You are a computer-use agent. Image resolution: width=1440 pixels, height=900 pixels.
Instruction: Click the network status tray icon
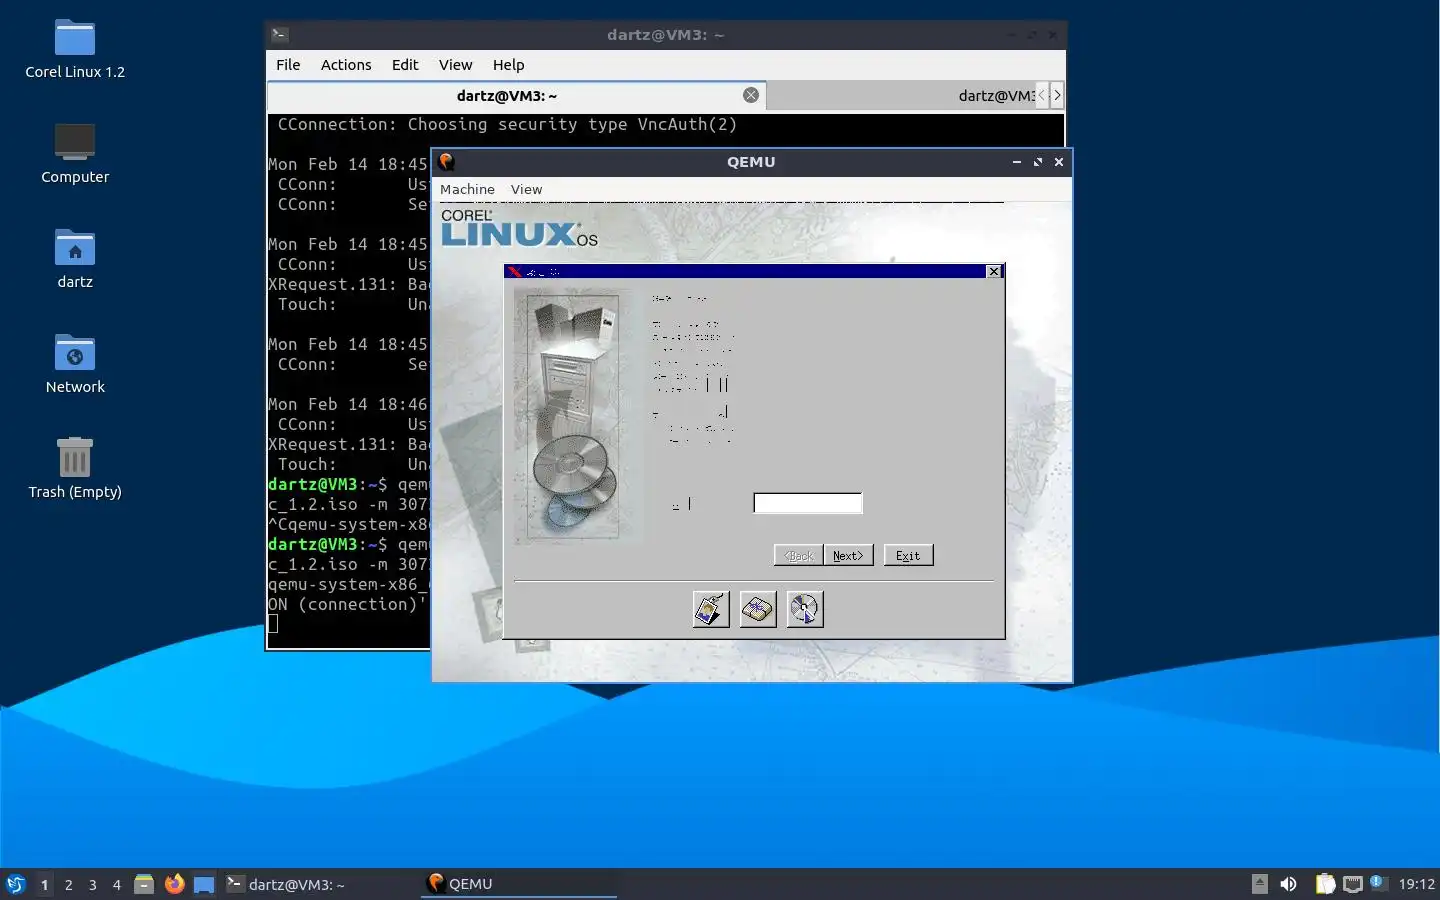click(x=1353, y=884)
